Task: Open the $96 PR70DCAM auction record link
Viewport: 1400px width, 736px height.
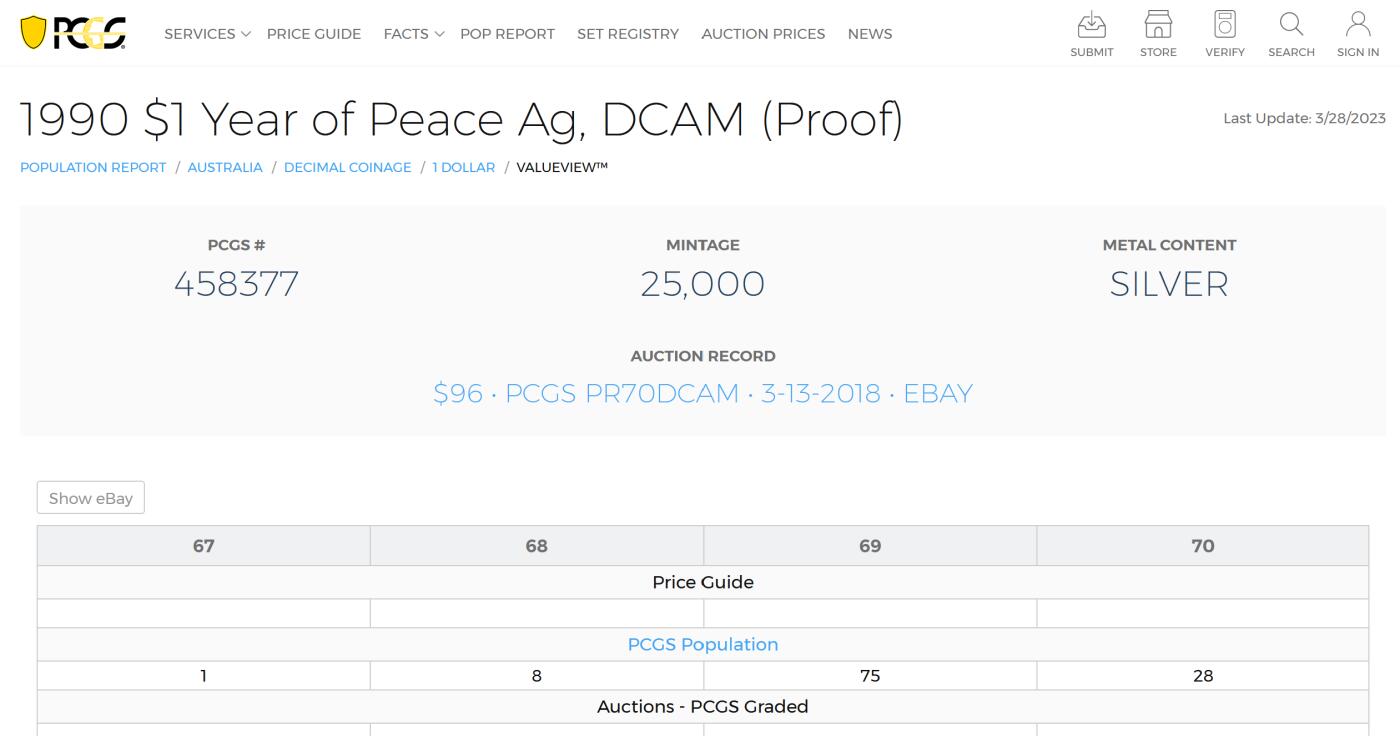Action: point(702,393)
